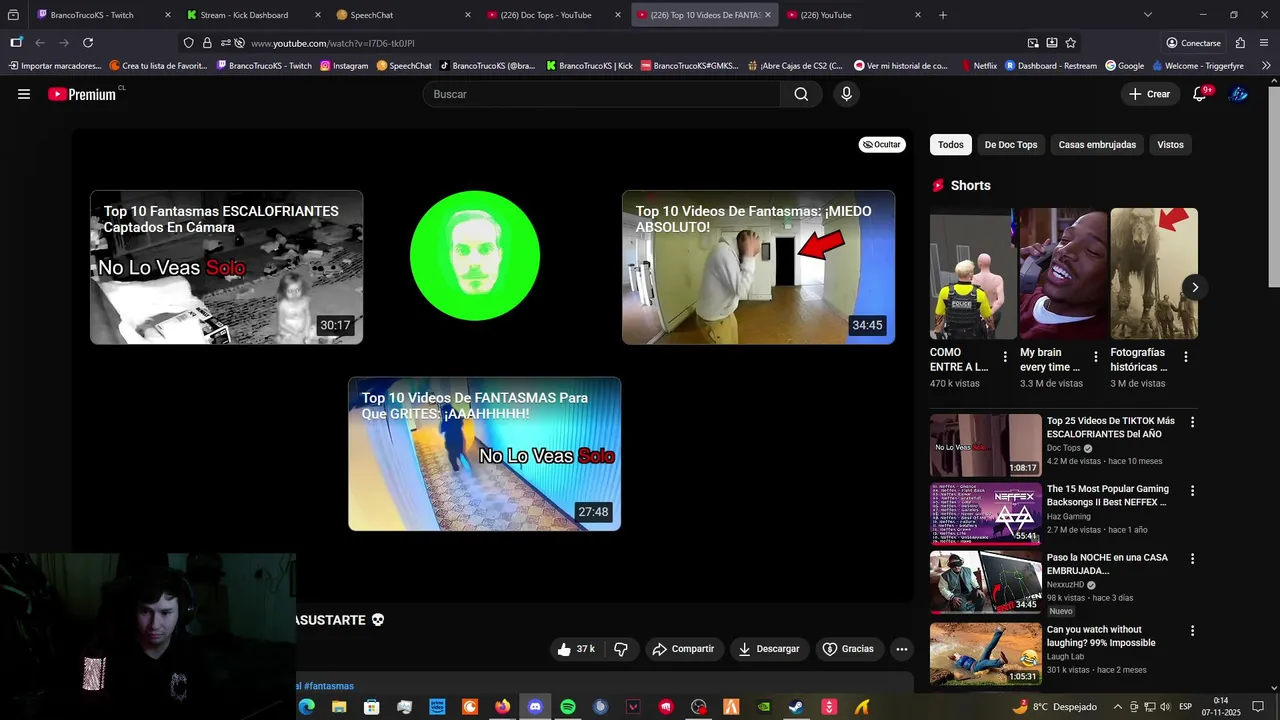Select the De Doc Tops filter chip
The image size is (1280, 720).
1011,145
